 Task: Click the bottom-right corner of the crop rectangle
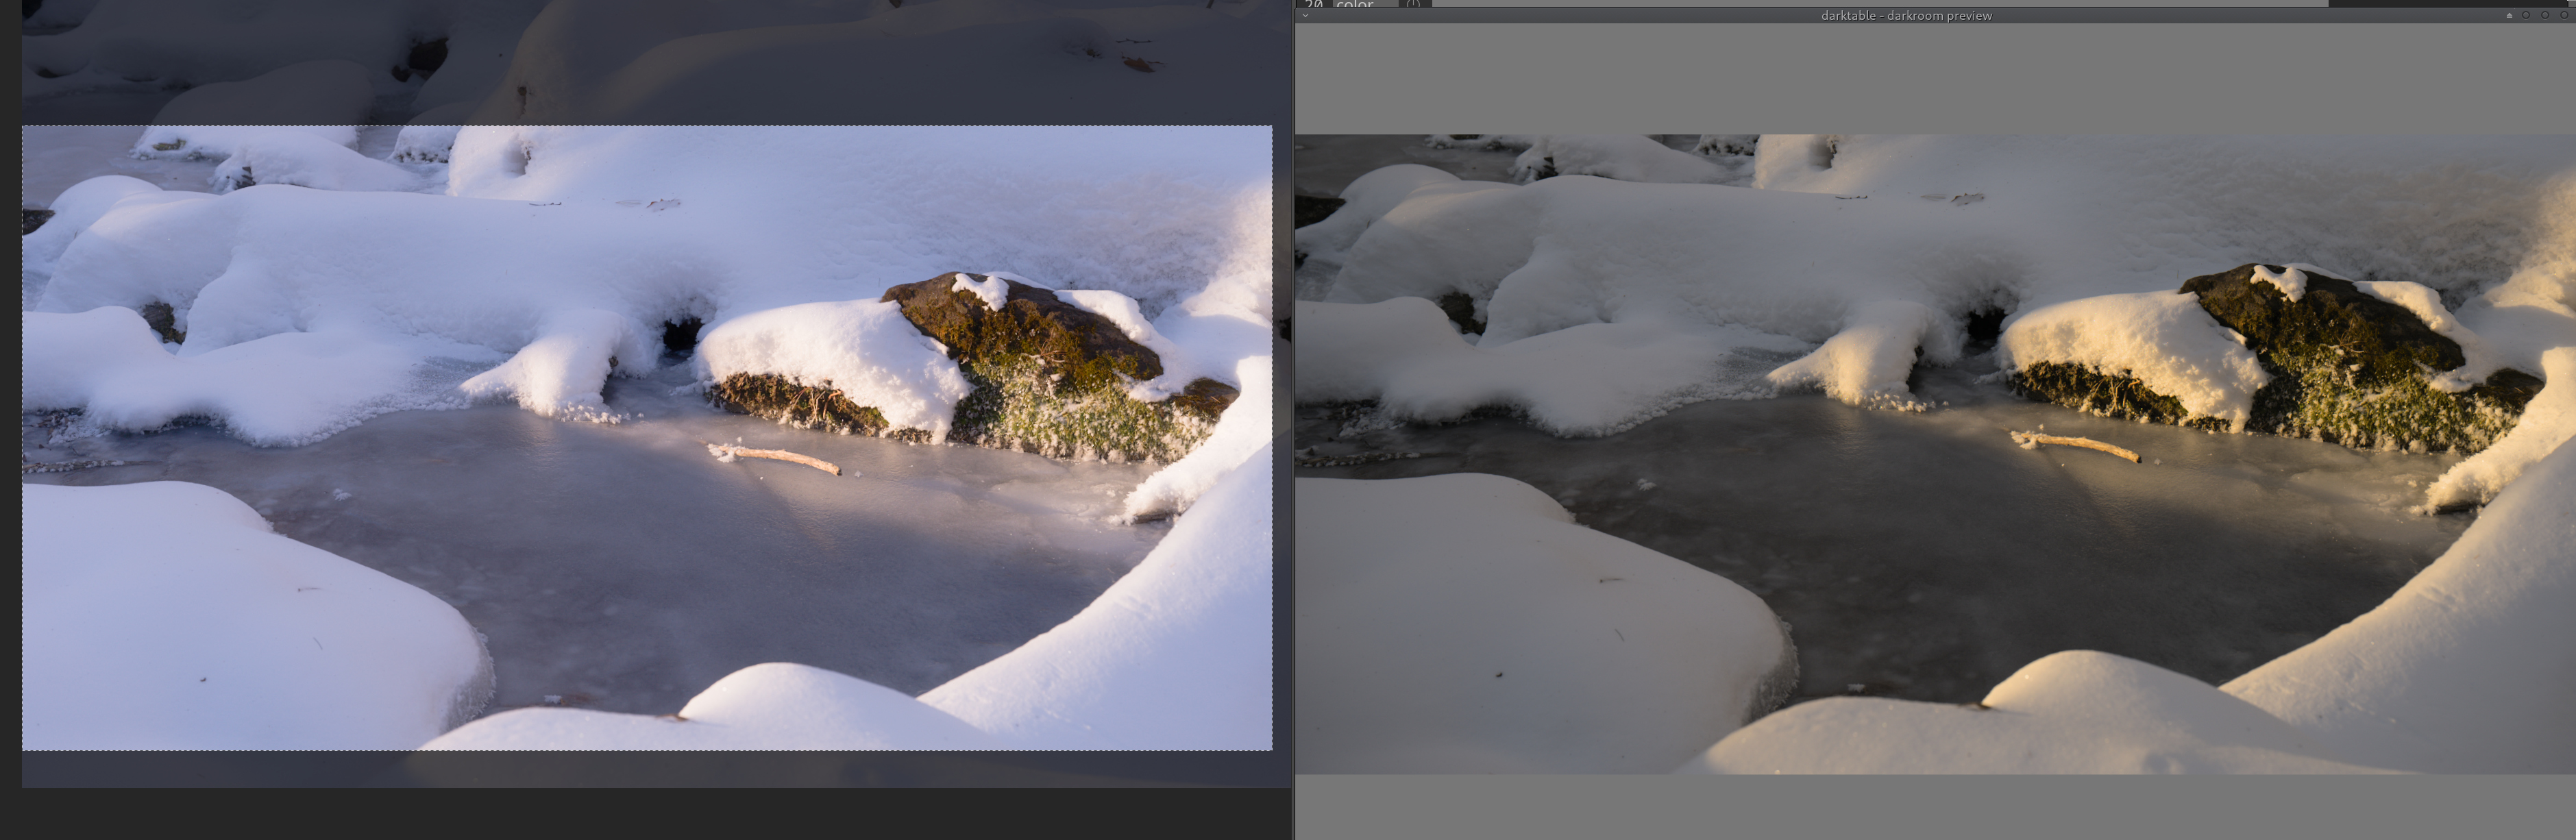[1272, 750]
